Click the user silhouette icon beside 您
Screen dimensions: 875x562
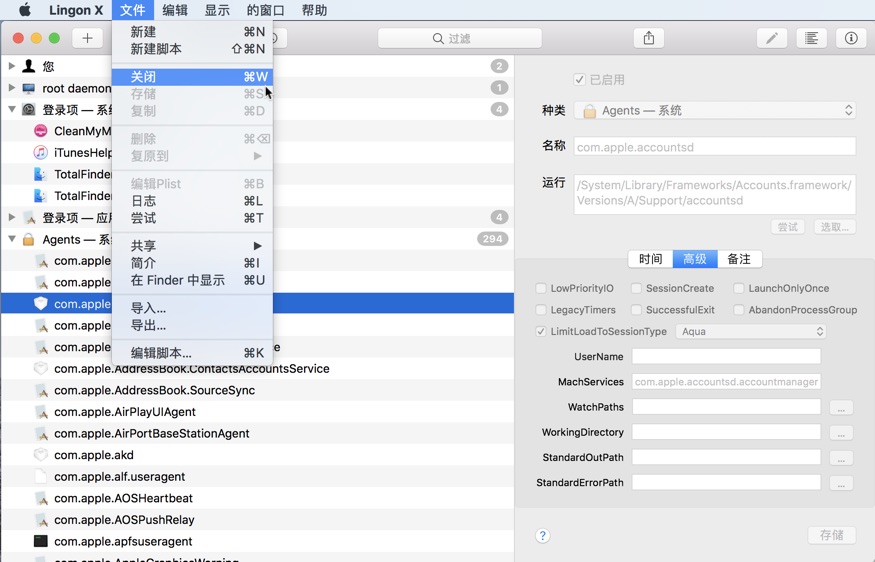(x=28, y=66)
